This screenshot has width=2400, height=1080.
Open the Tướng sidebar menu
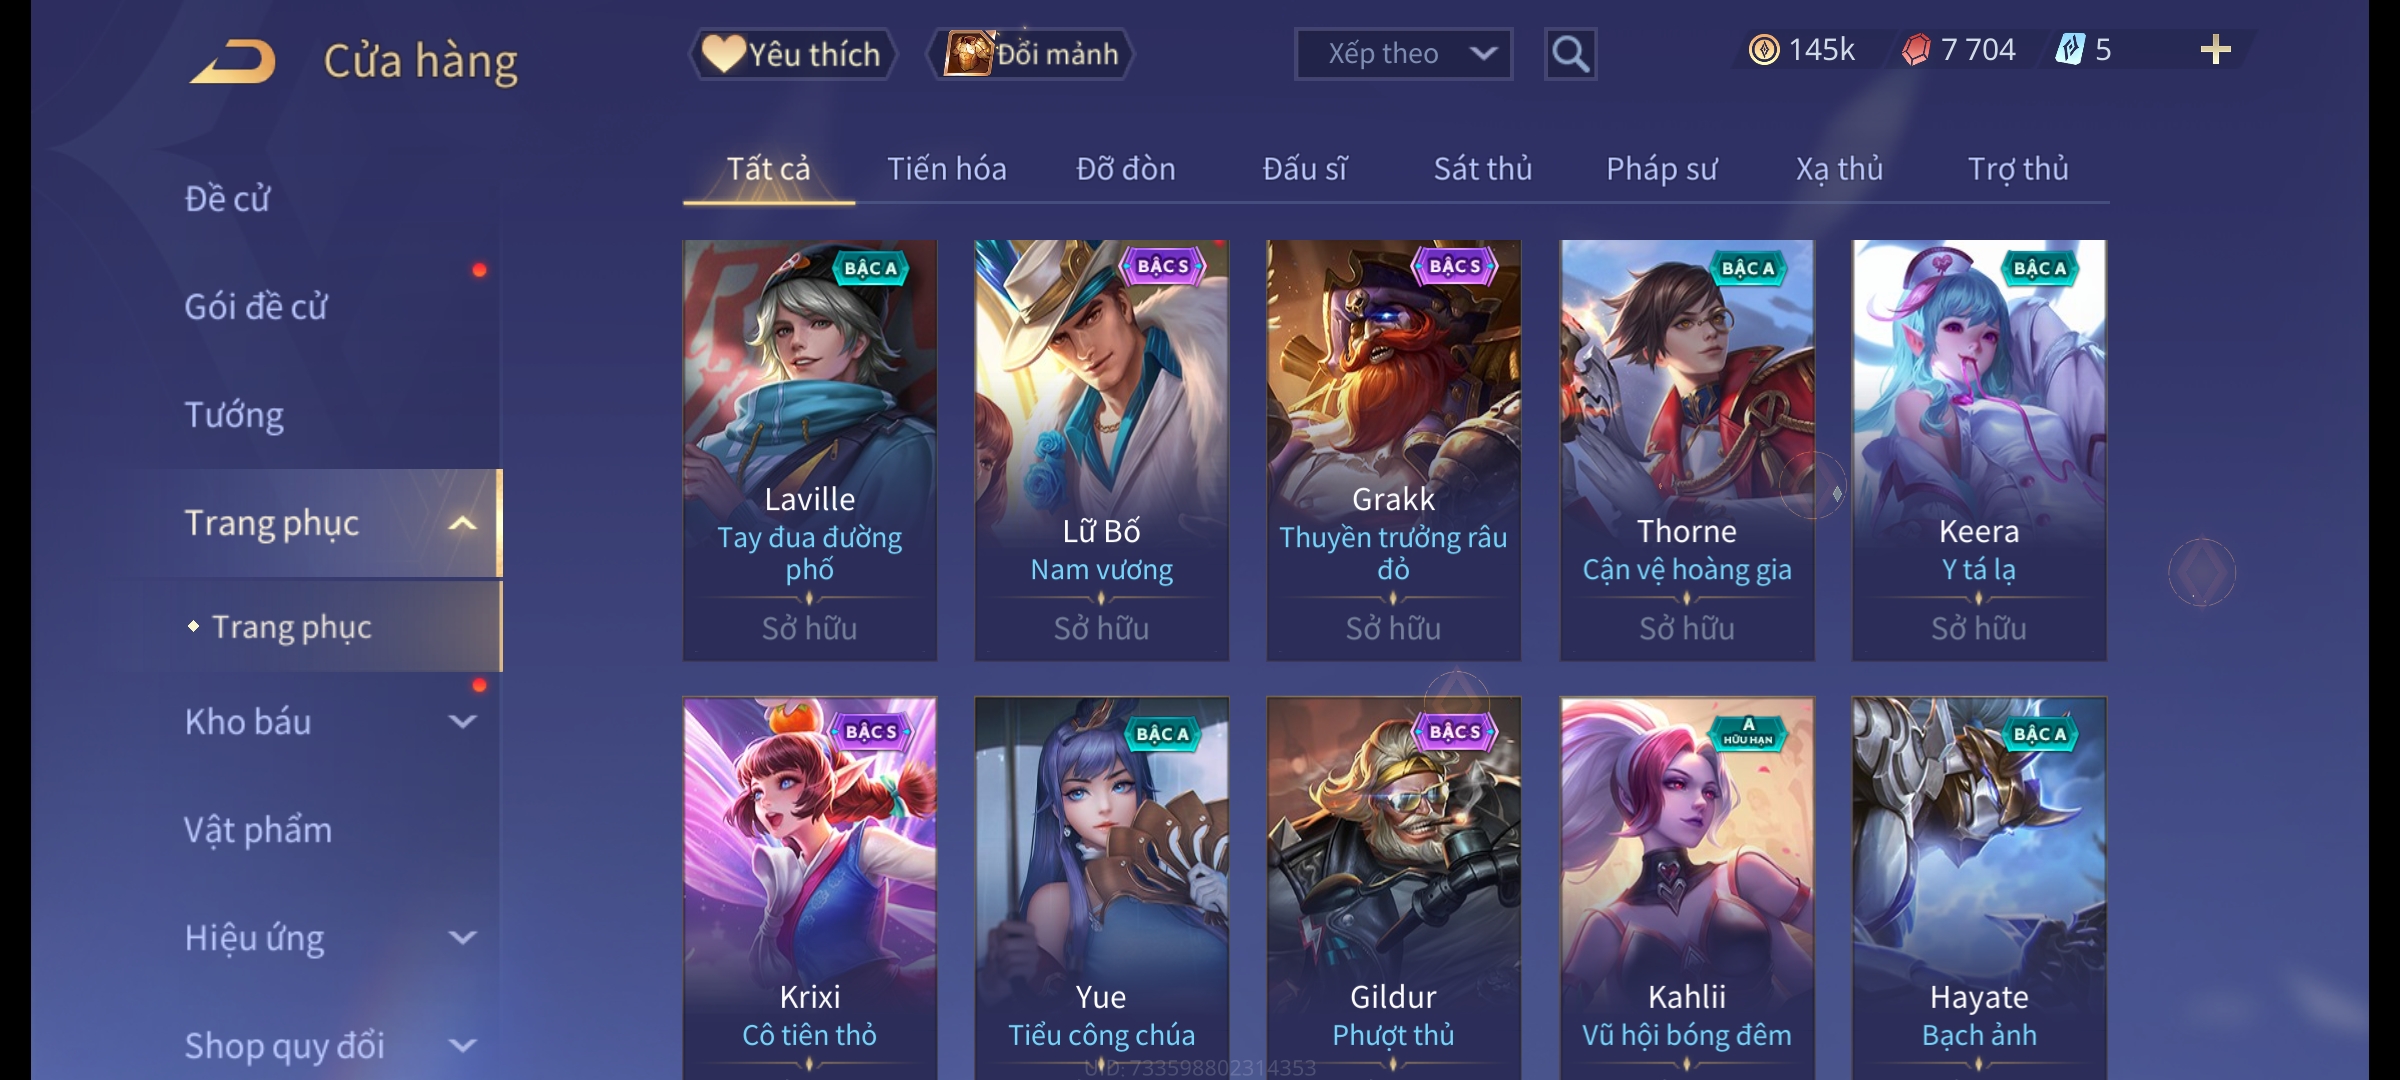[x=234, y=415]
